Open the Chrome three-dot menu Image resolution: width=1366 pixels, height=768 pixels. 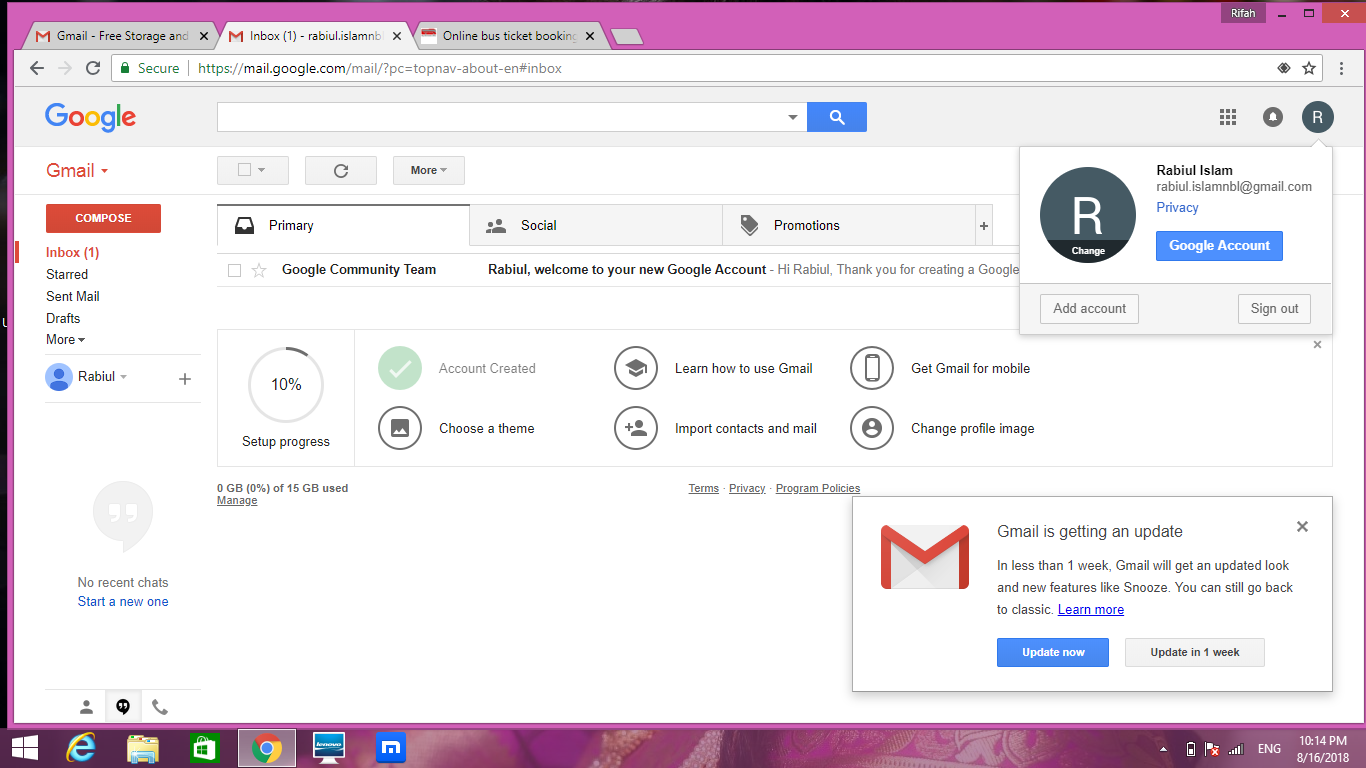point(1342,68)
